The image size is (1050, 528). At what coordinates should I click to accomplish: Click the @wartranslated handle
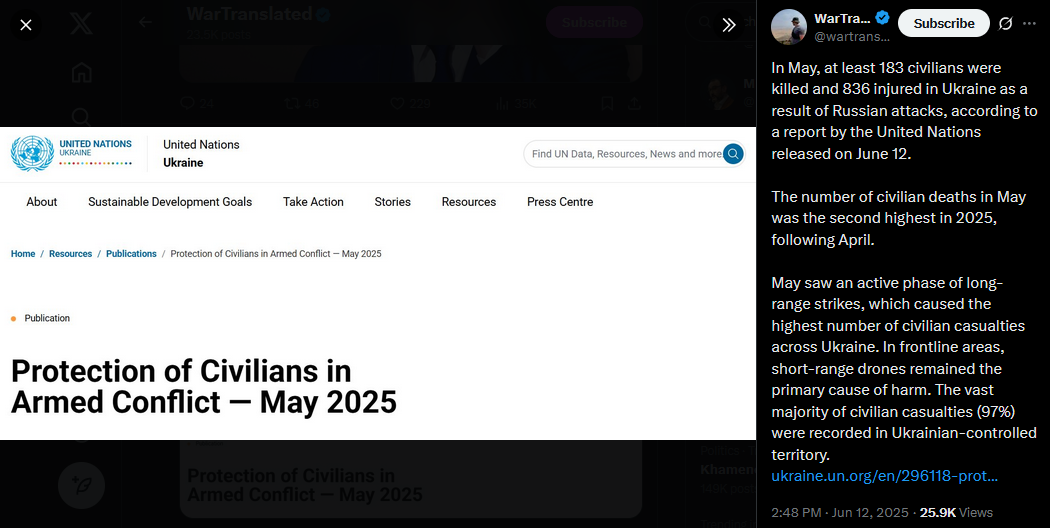pyautogui.click(x=852, y=37)
